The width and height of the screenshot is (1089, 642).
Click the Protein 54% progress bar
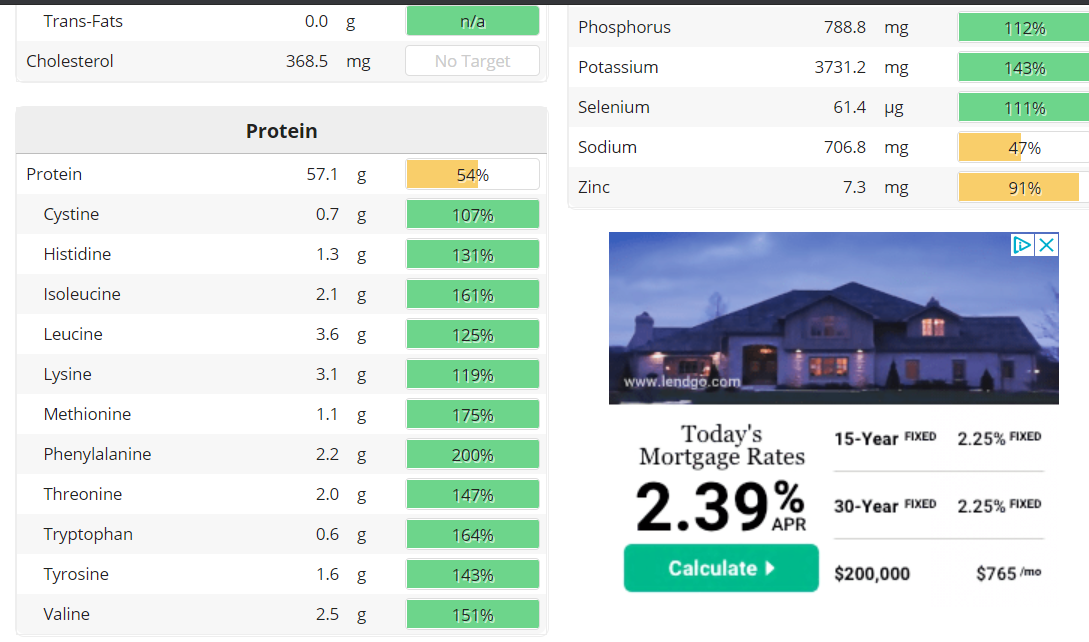[x=472, y=174]
